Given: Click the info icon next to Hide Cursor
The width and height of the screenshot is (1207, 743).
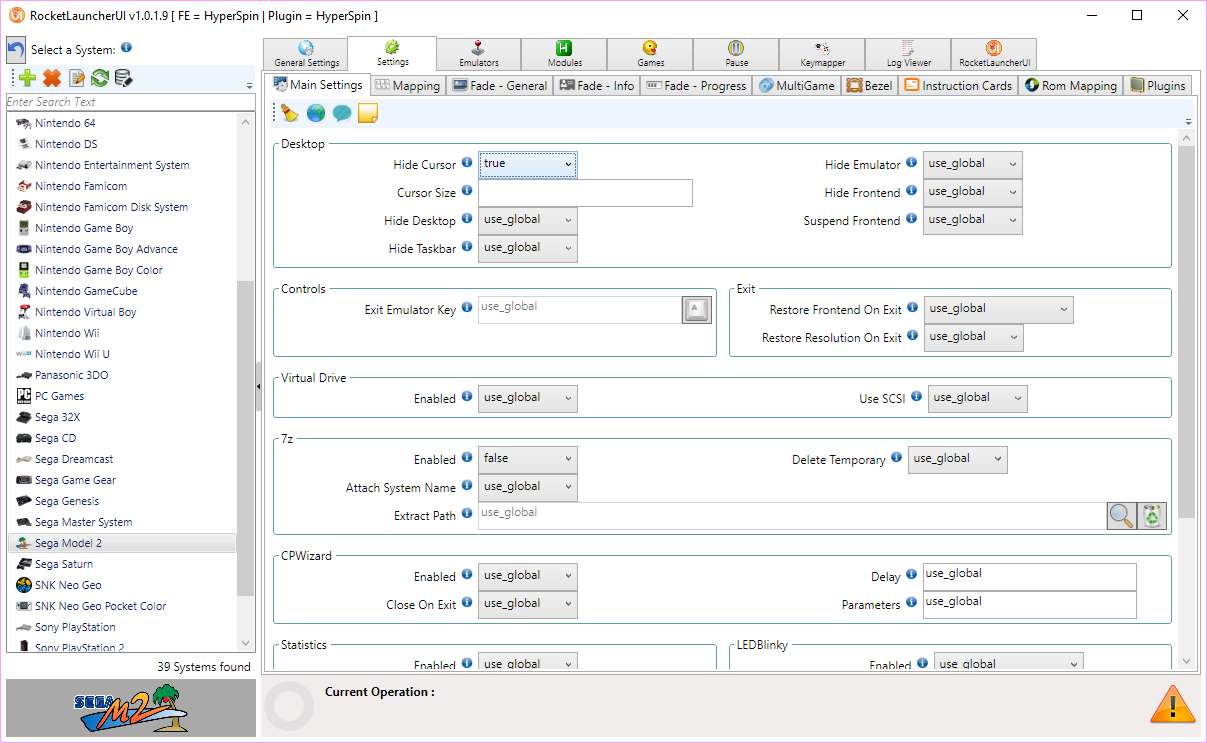Looking at the screenshot, I should pyautogui.click(x=467, y=163).
